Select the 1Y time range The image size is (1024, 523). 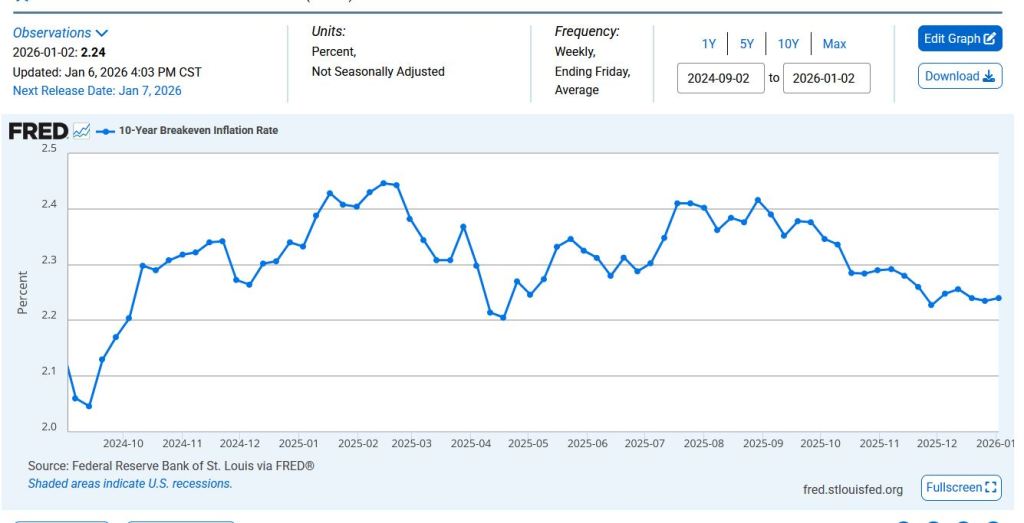point(709,44)
